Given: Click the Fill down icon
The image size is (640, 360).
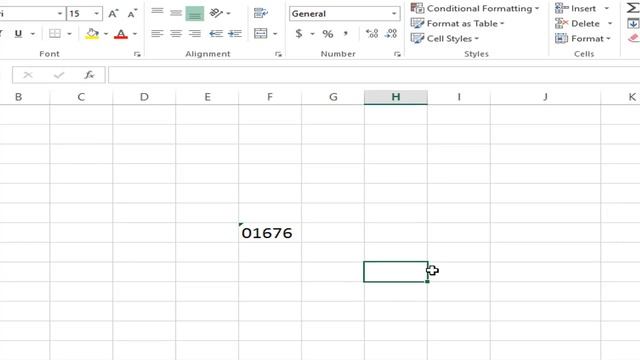Looking at the screenshot, I should pos(633,24).
